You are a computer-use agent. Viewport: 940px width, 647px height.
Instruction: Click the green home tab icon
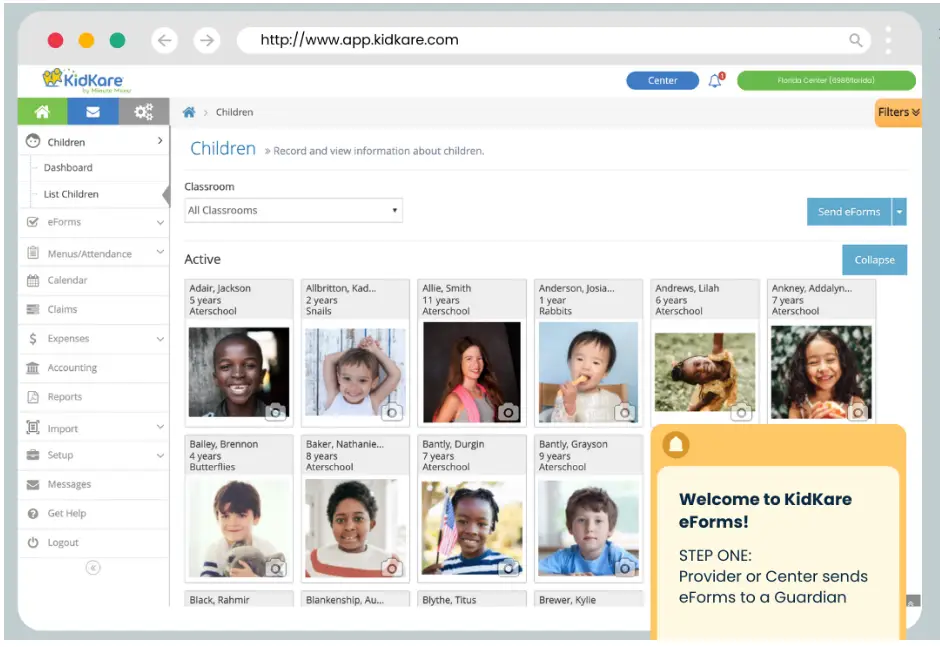coord(42,112)
